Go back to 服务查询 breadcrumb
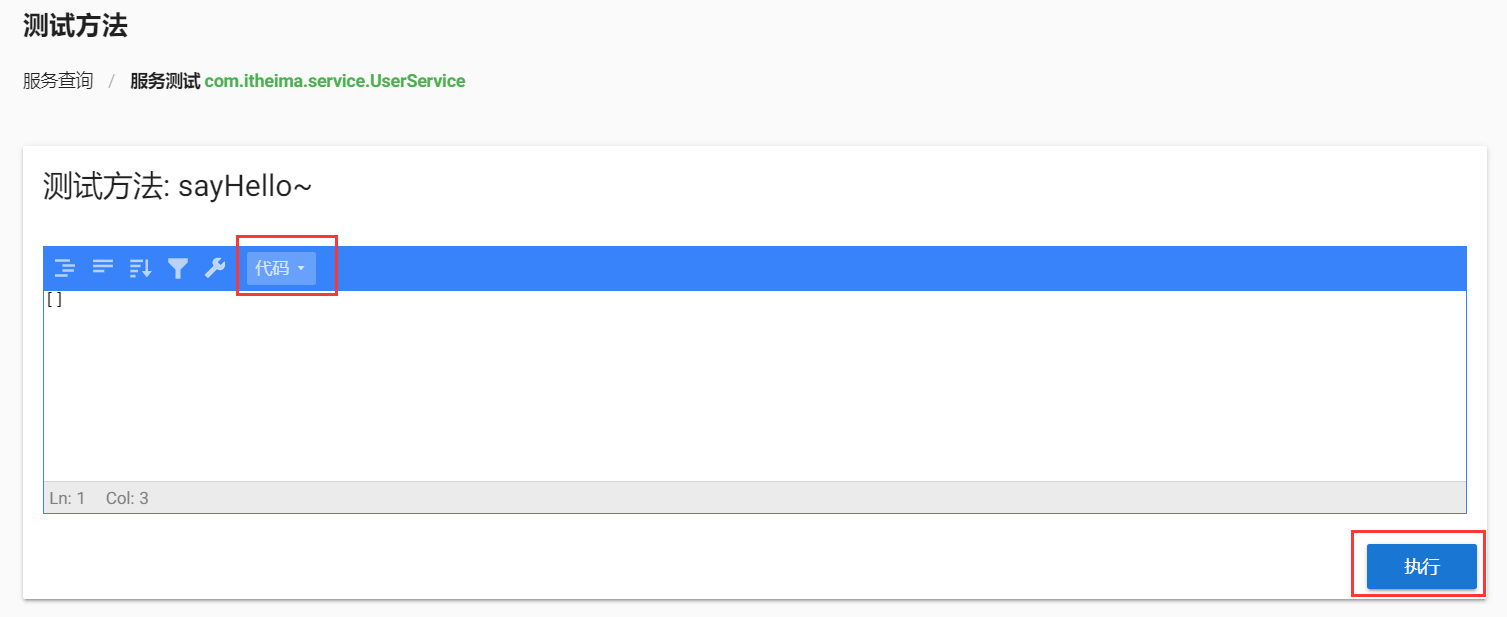Image resolution: width=1507 pixels, height=617 pixels. tap(58, 81)
